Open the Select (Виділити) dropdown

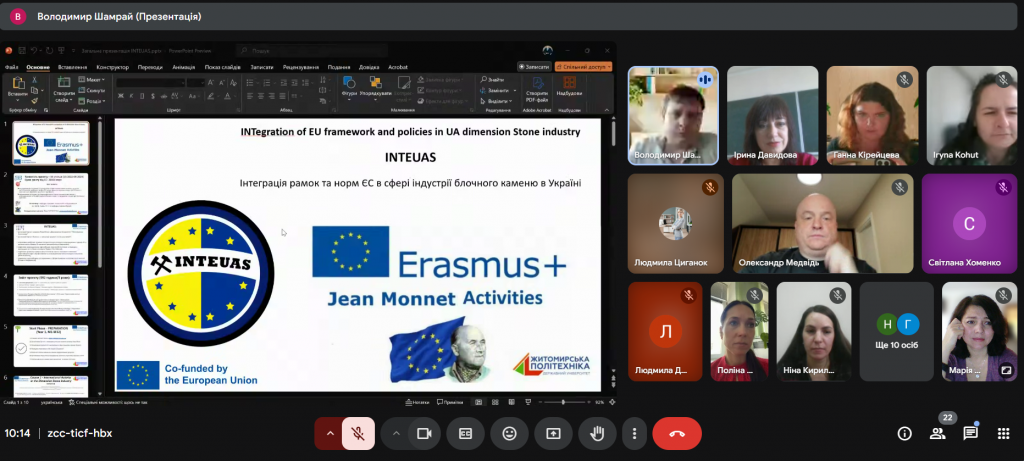click(496, 101)
